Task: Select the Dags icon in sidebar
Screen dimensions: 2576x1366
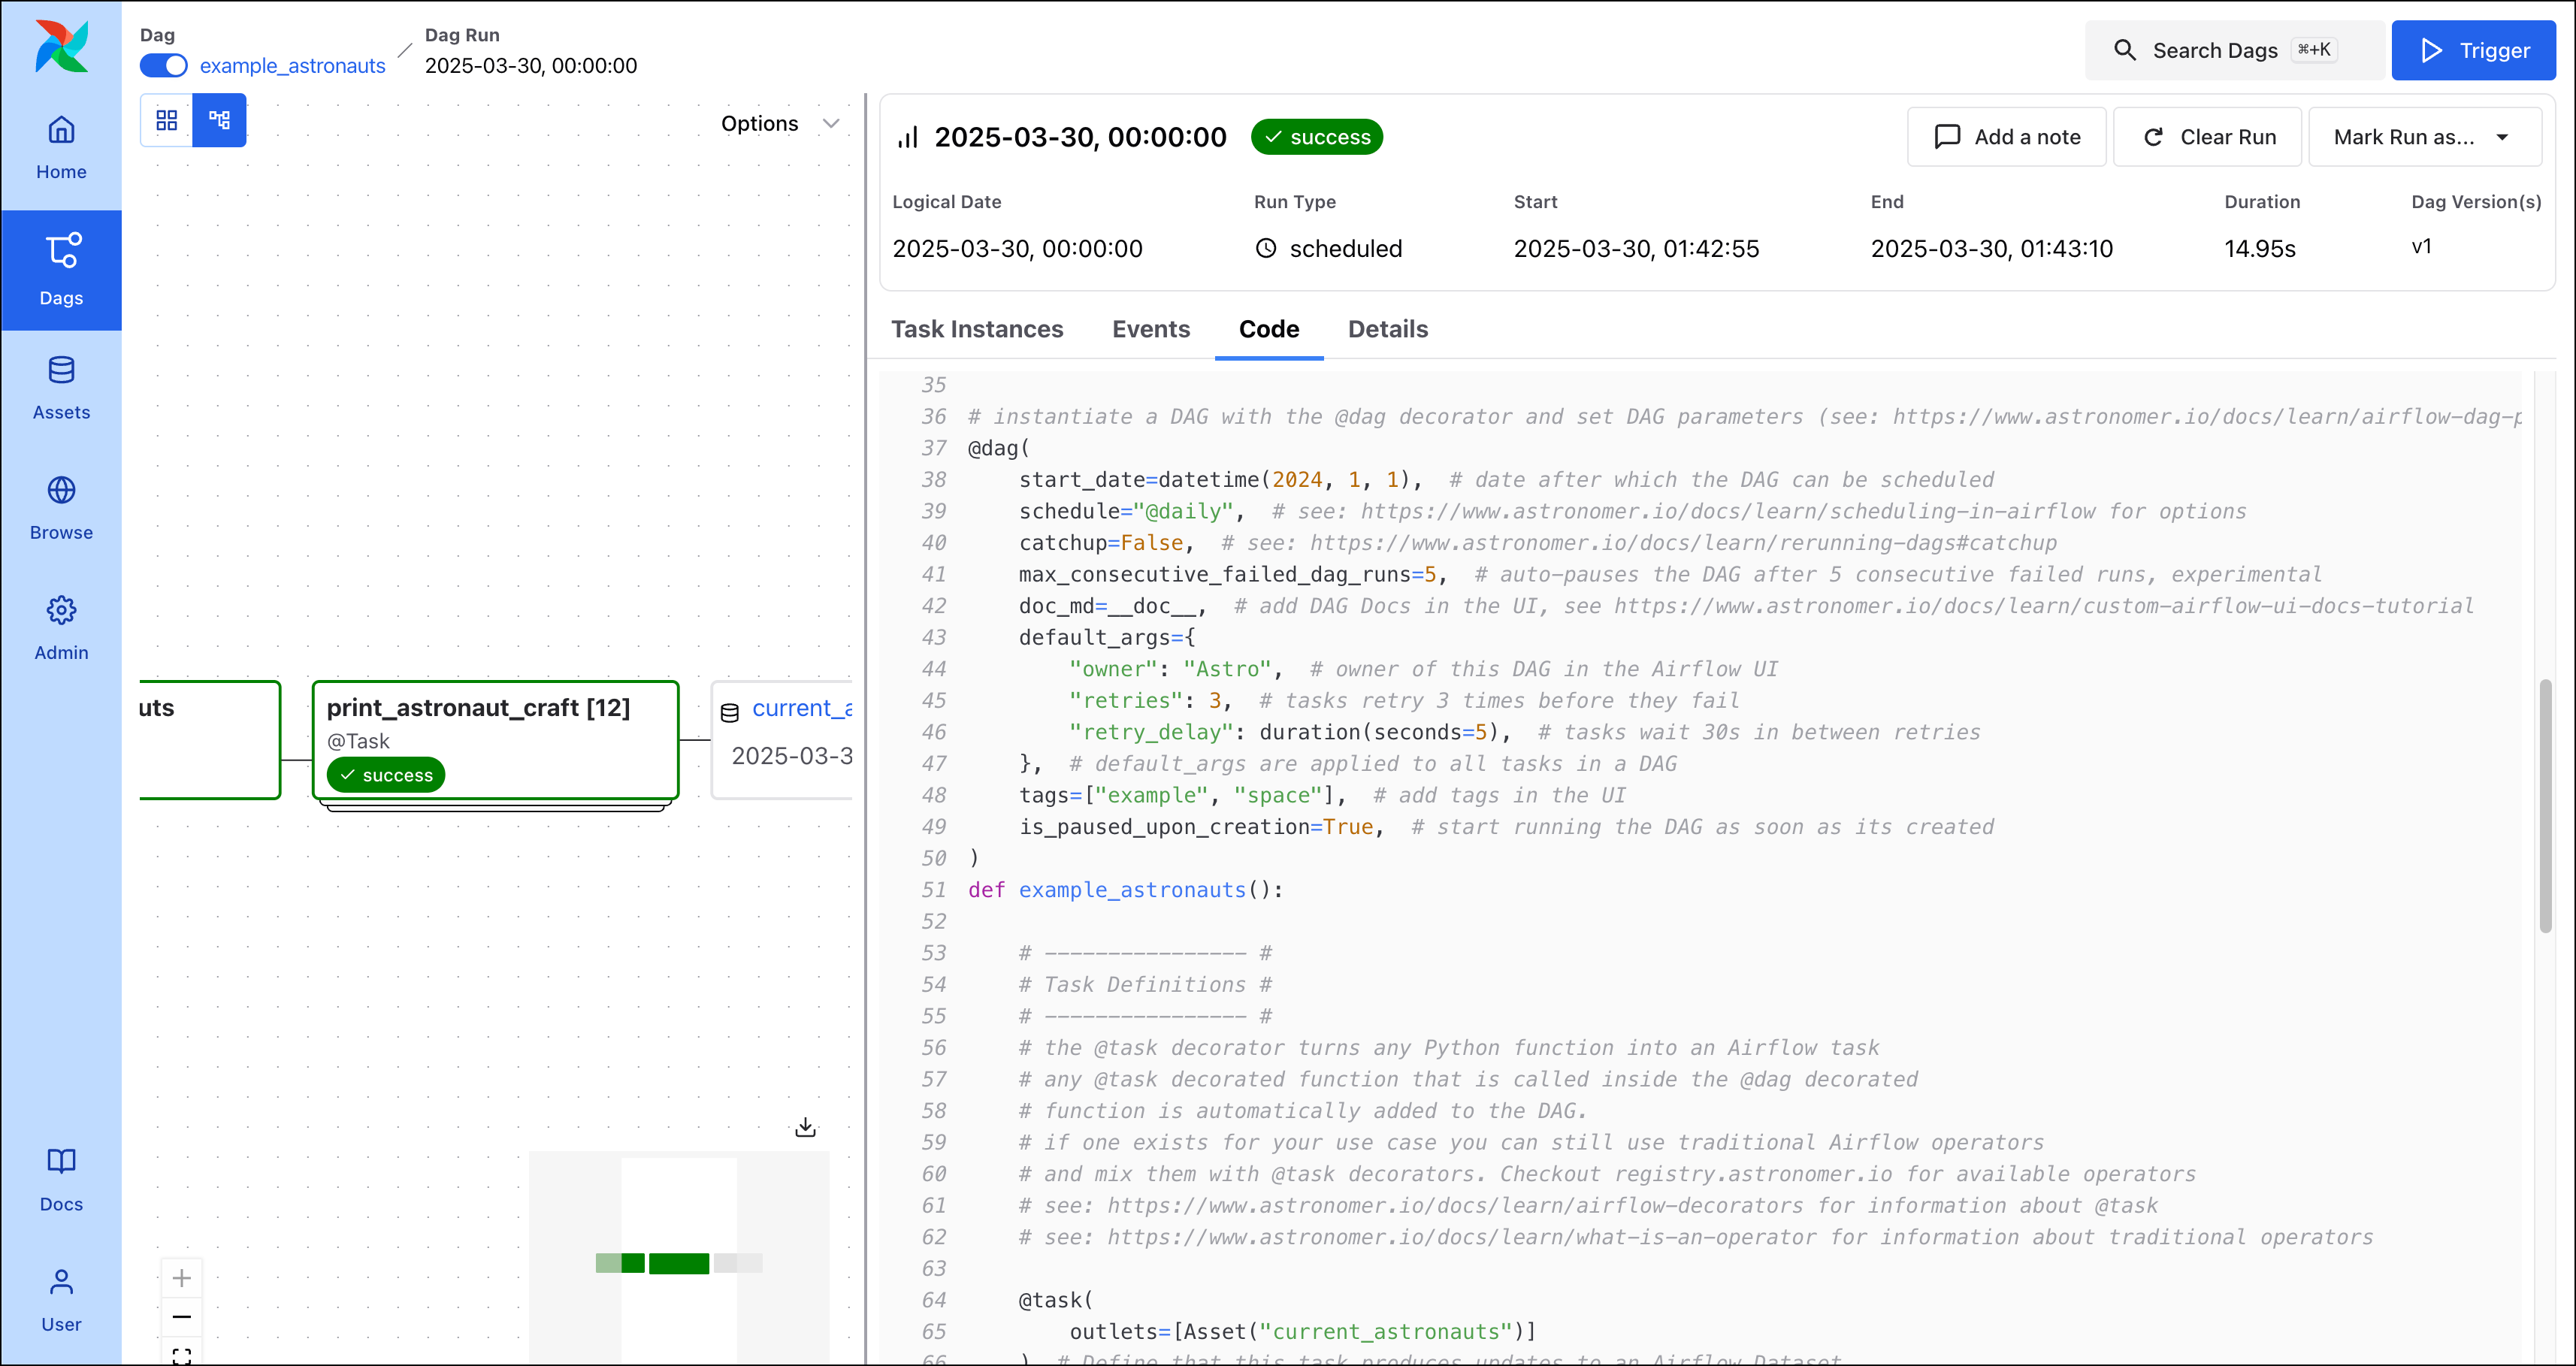Action: point(61,268)
